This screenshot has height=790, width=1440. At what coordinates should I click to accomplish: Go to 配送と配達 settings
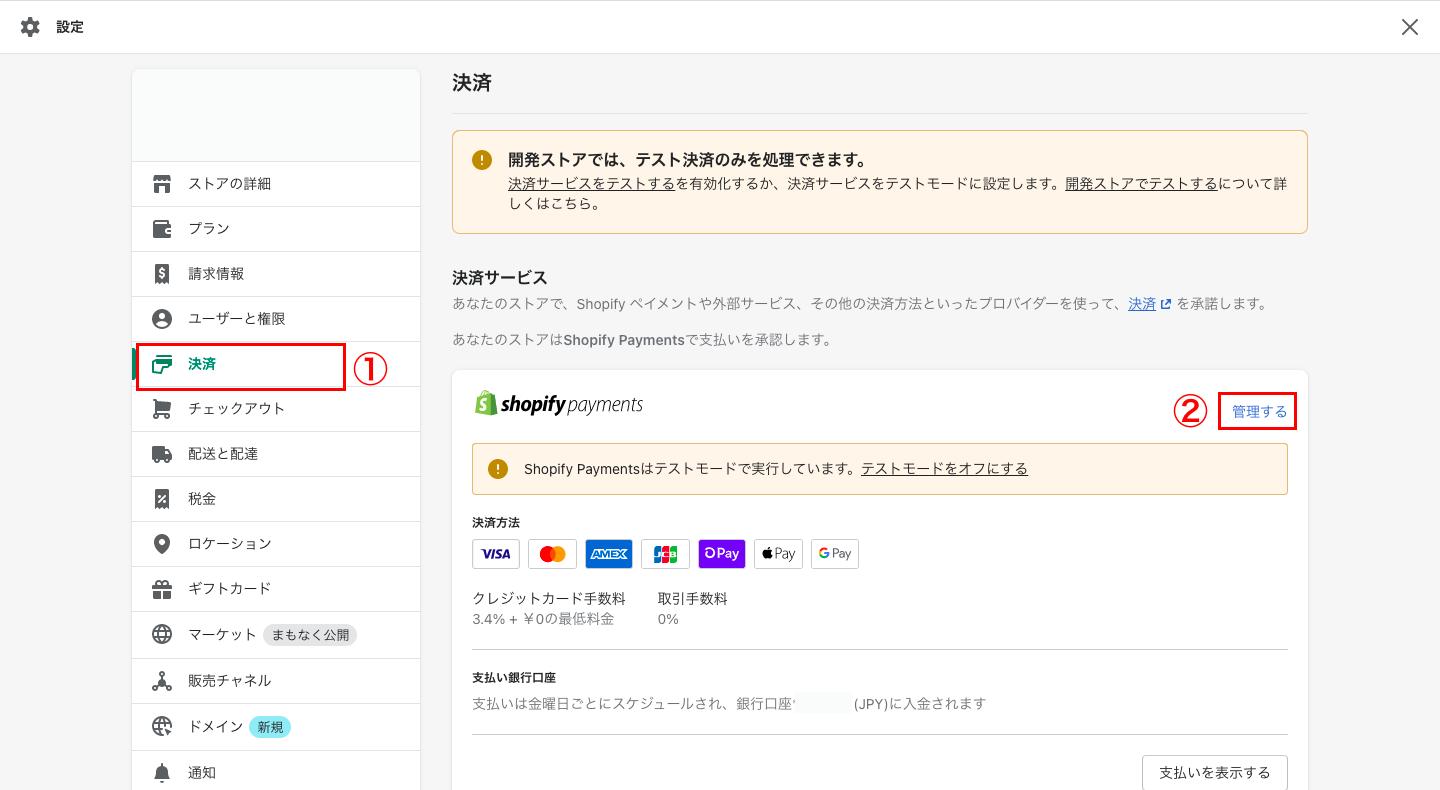[276, 454]
